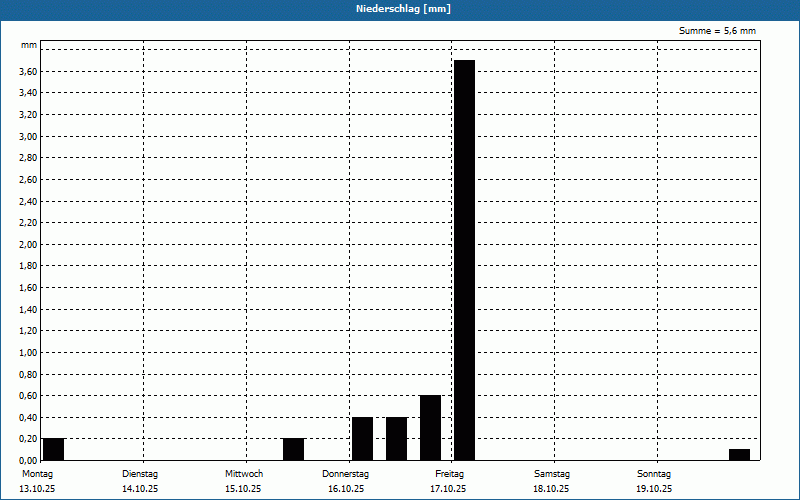
Task: Select the Mittwoch 0,20 mm bar
Action: tap(293, 449)
